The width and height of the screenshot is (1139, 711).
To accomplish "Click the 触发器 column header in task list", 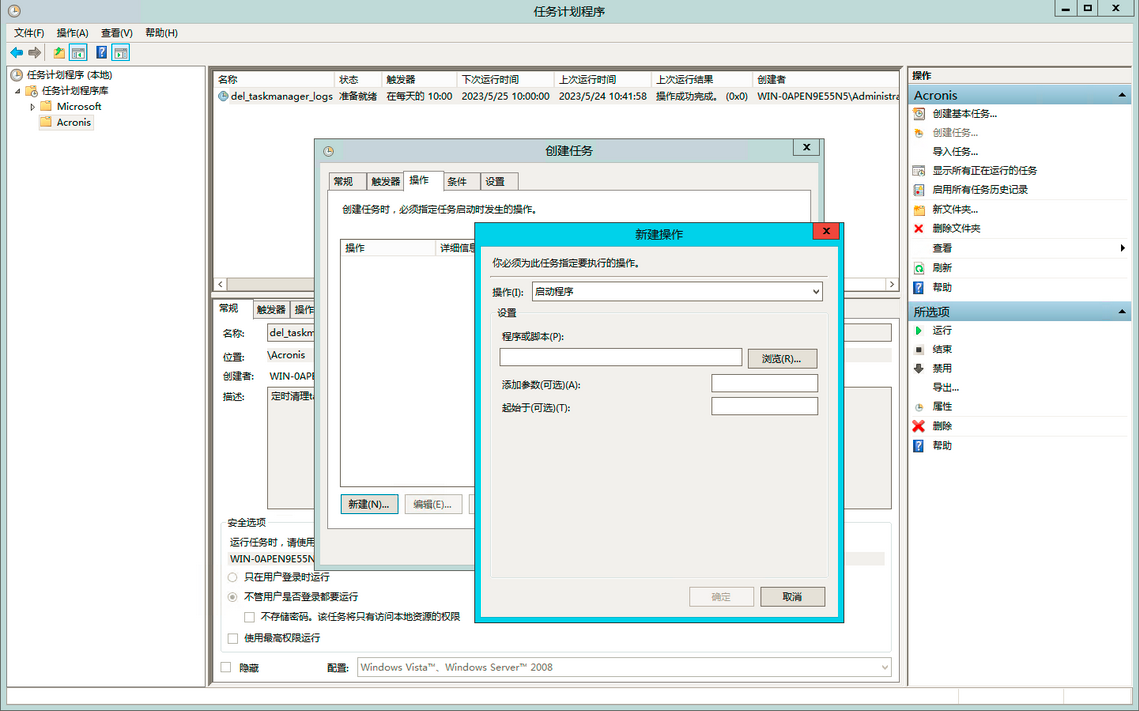I will click(418, 80).
